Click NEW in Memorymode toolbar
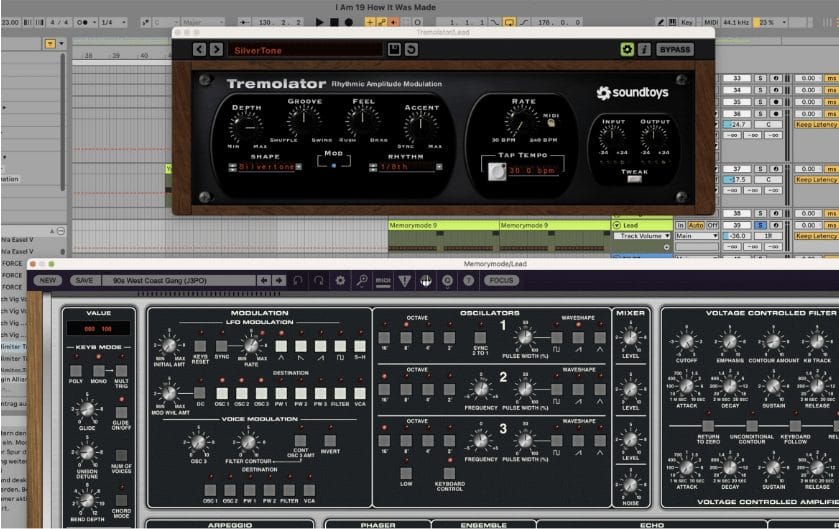 48,280
